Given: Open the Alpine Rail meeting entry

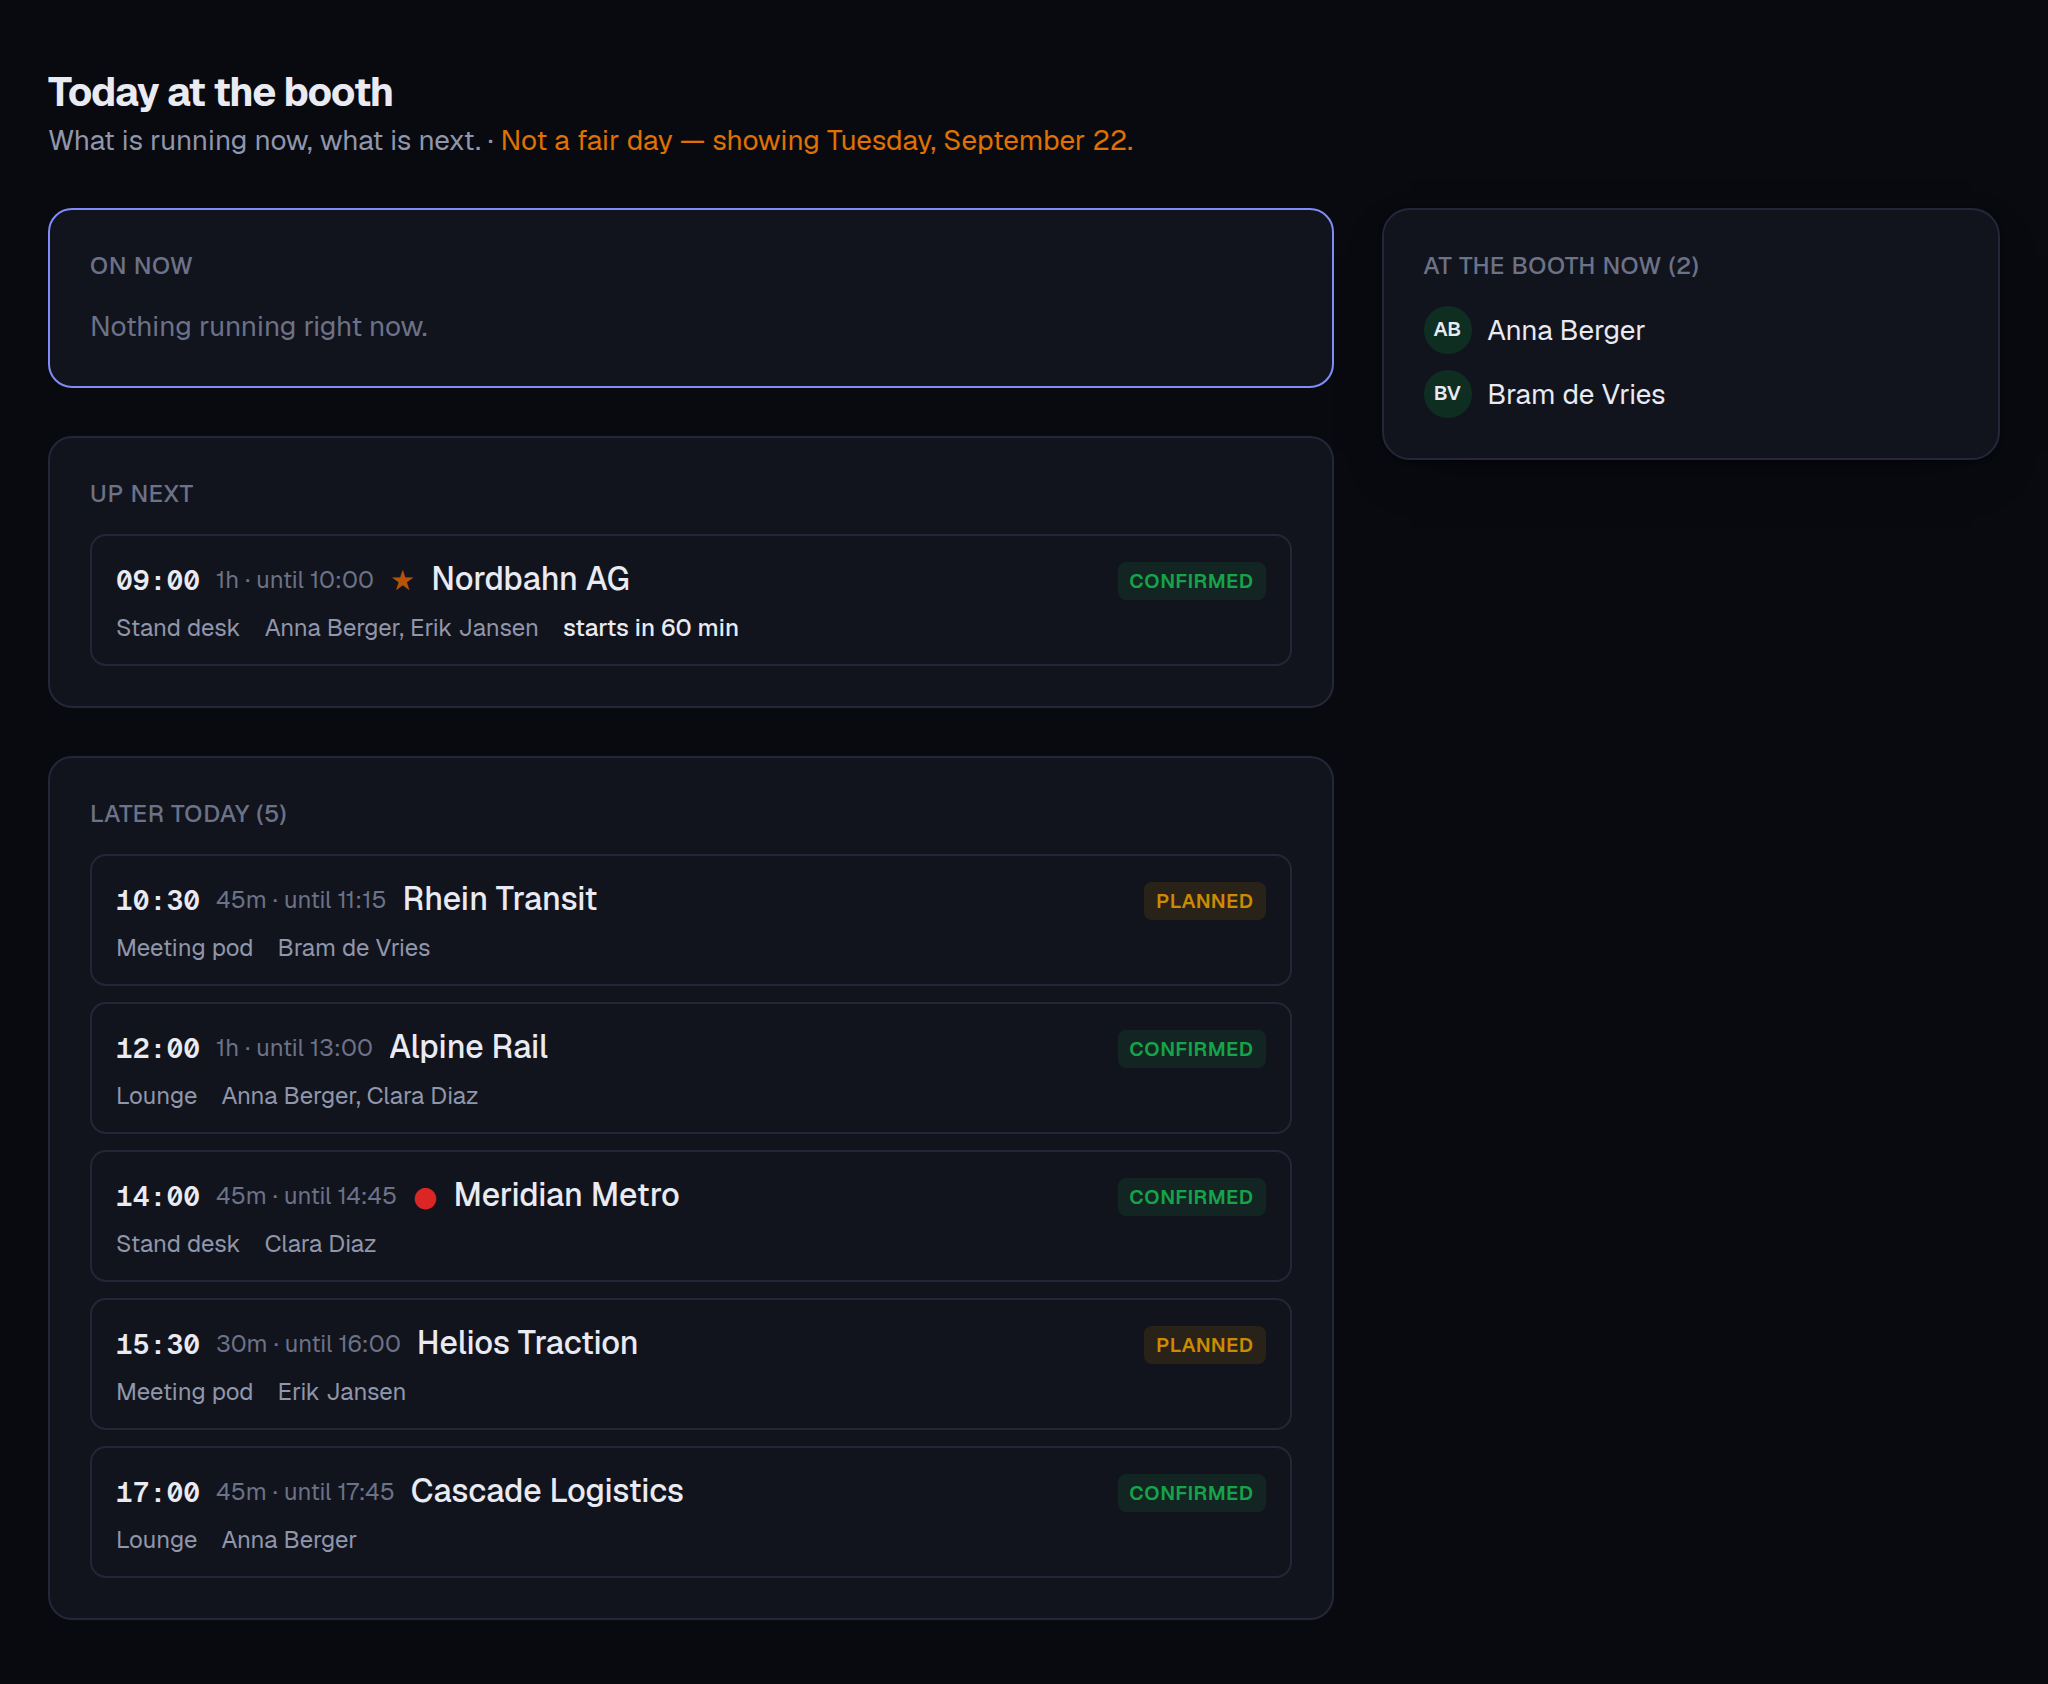Looking at the screenshot, I should [x=691, y=1068].
